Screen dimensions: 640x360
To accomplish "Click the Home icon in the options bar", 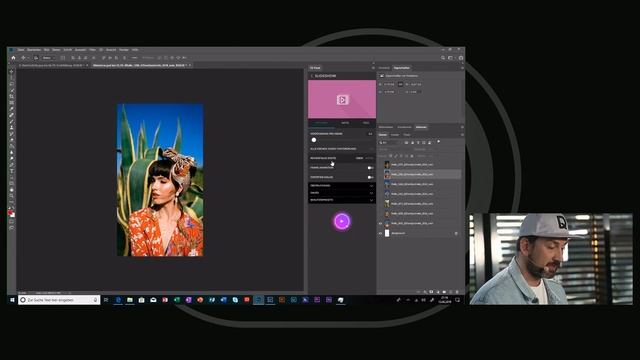I will (13, 58).
